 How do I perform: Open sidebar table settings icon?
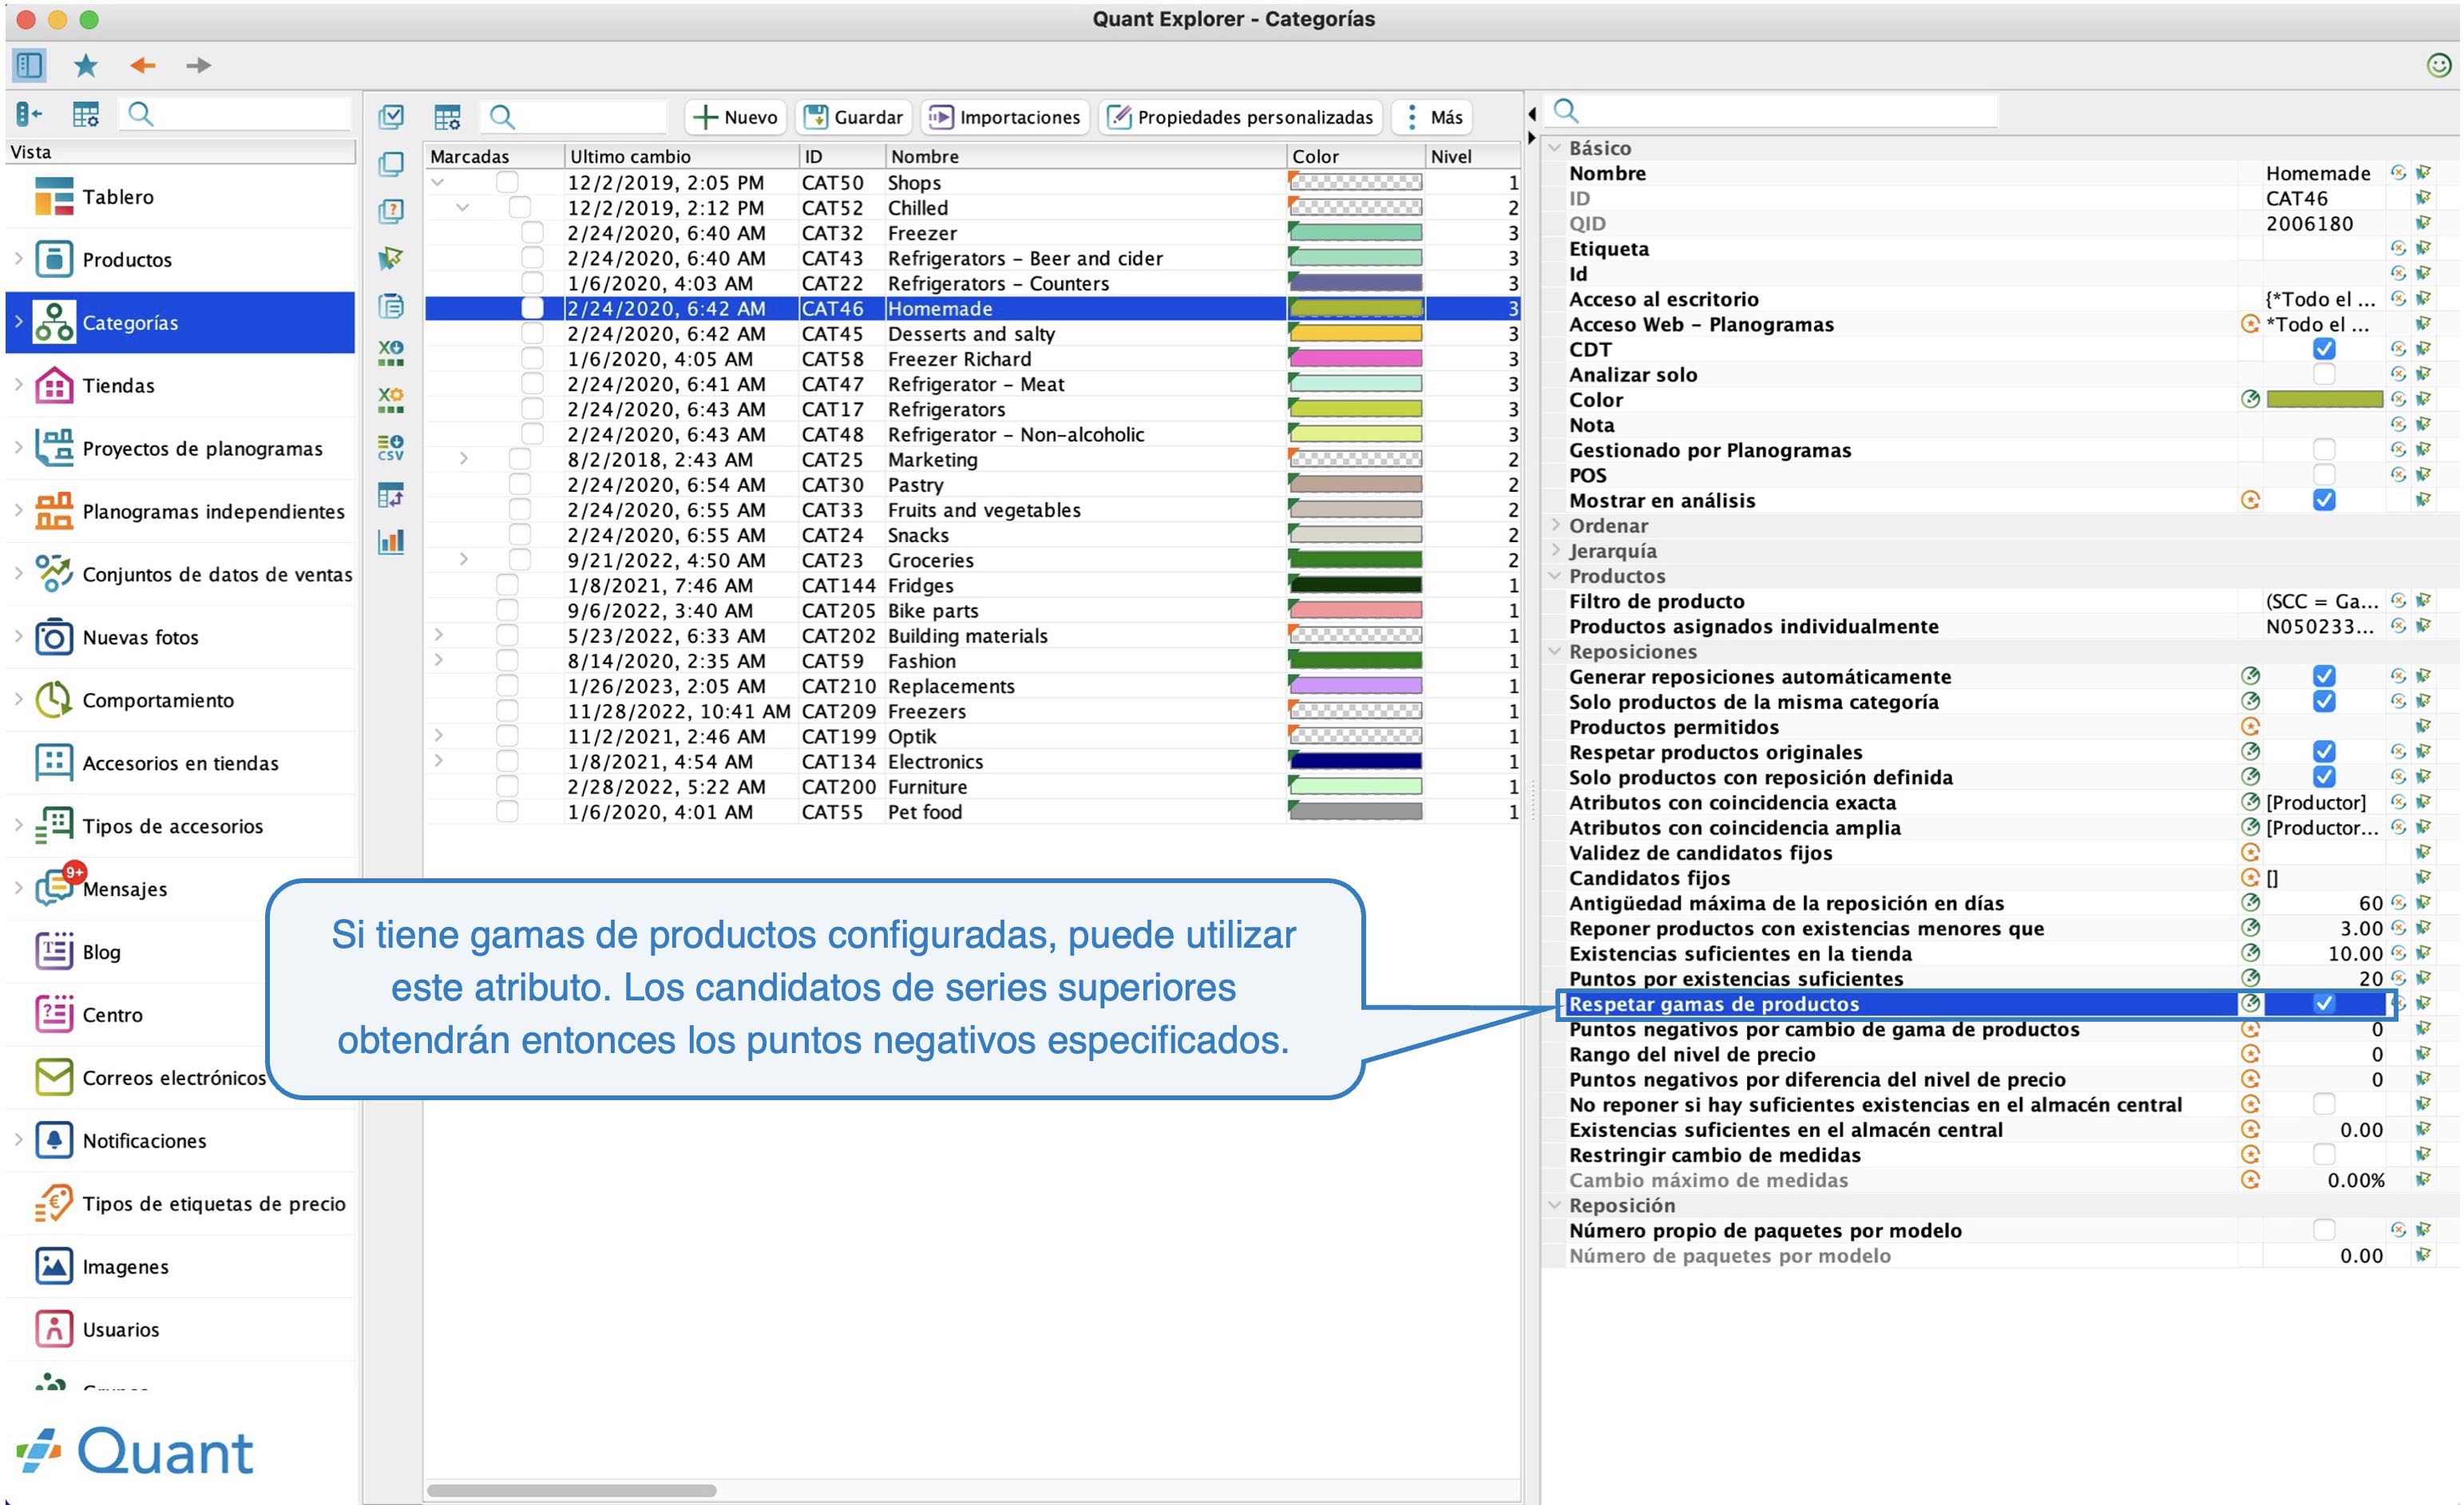[86, 114]
